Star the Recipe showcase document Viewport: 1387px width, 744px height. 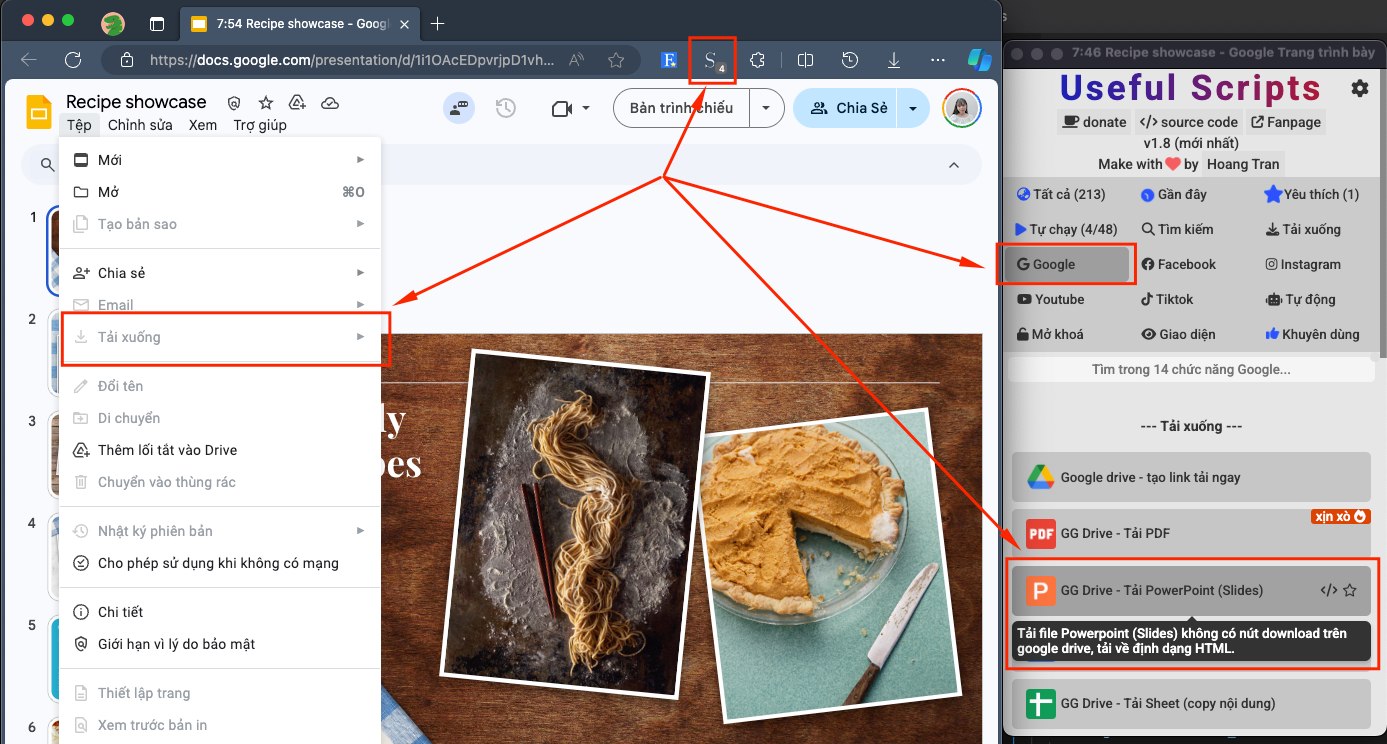pyautogui.click(x=265, y=102)
